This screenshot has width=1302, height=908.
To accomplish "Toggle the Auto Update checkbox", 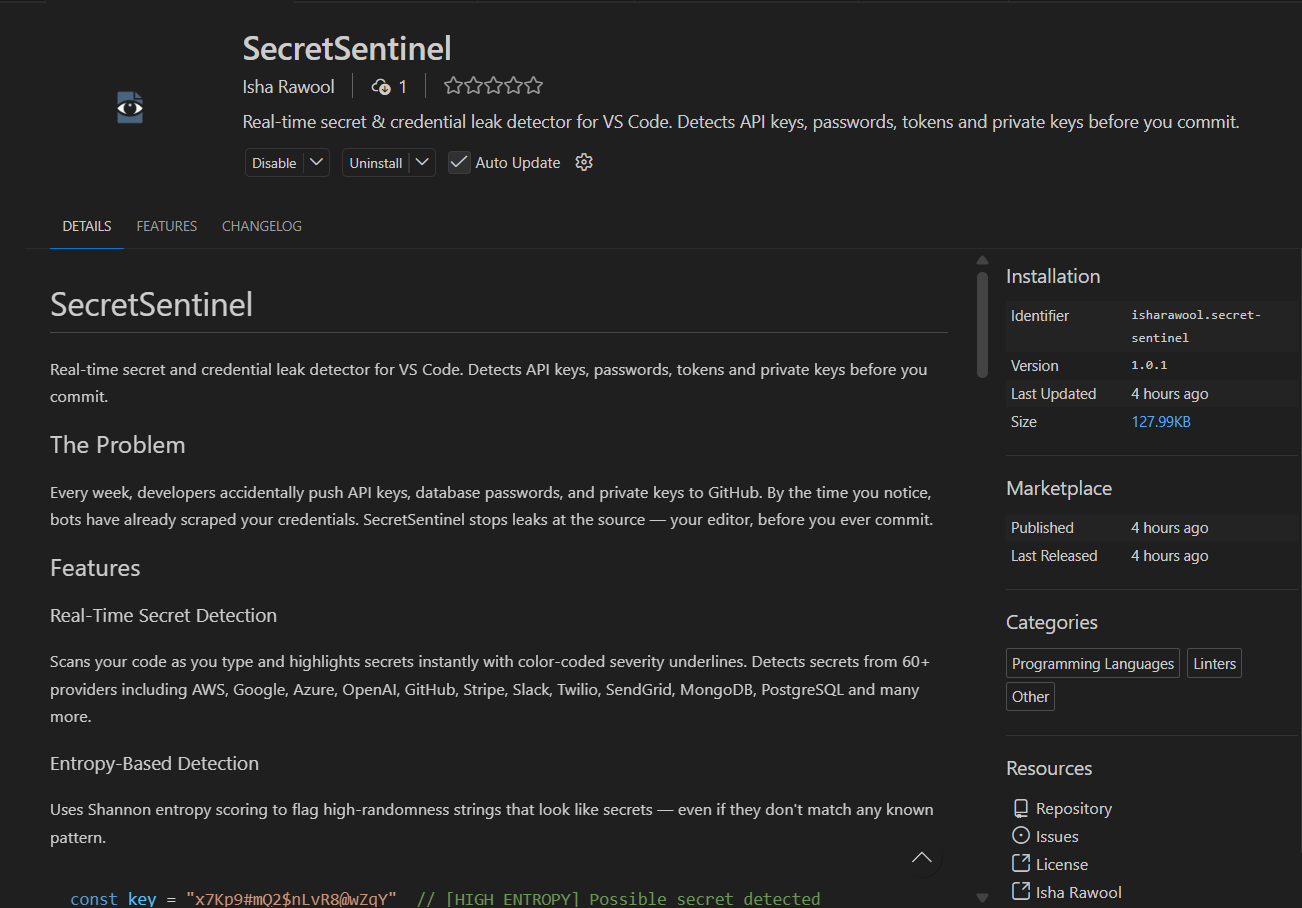I will [459, 162].
